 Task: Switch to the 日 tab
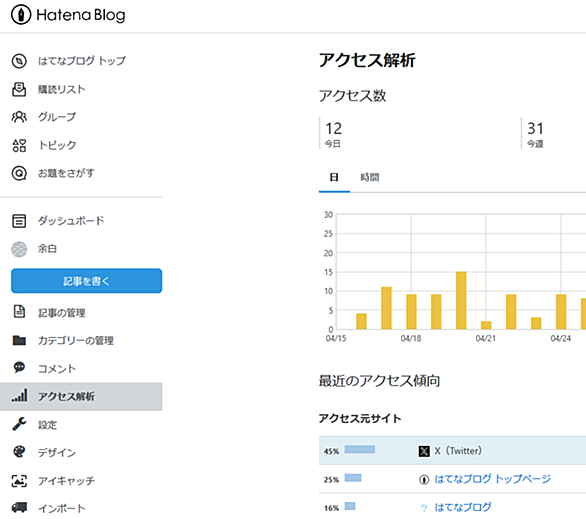coord(334,177)
